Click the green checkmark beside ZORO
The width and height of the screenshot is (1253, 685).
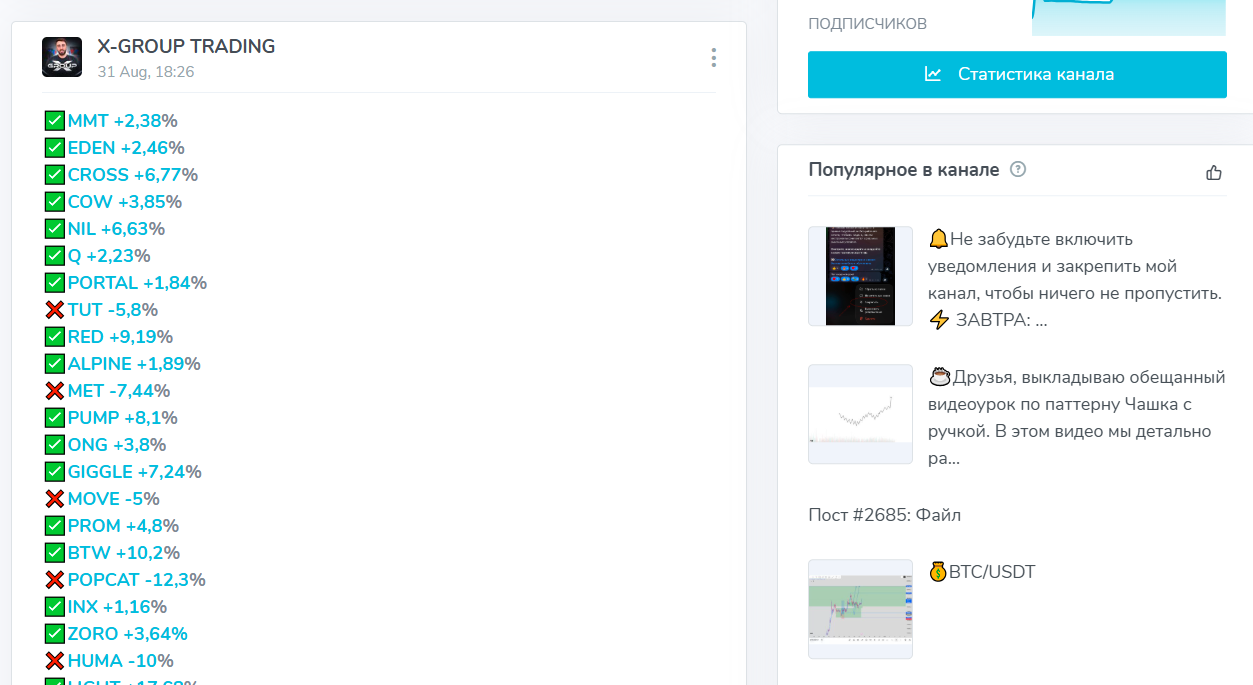pyautogui.click(x=55, y=634)
